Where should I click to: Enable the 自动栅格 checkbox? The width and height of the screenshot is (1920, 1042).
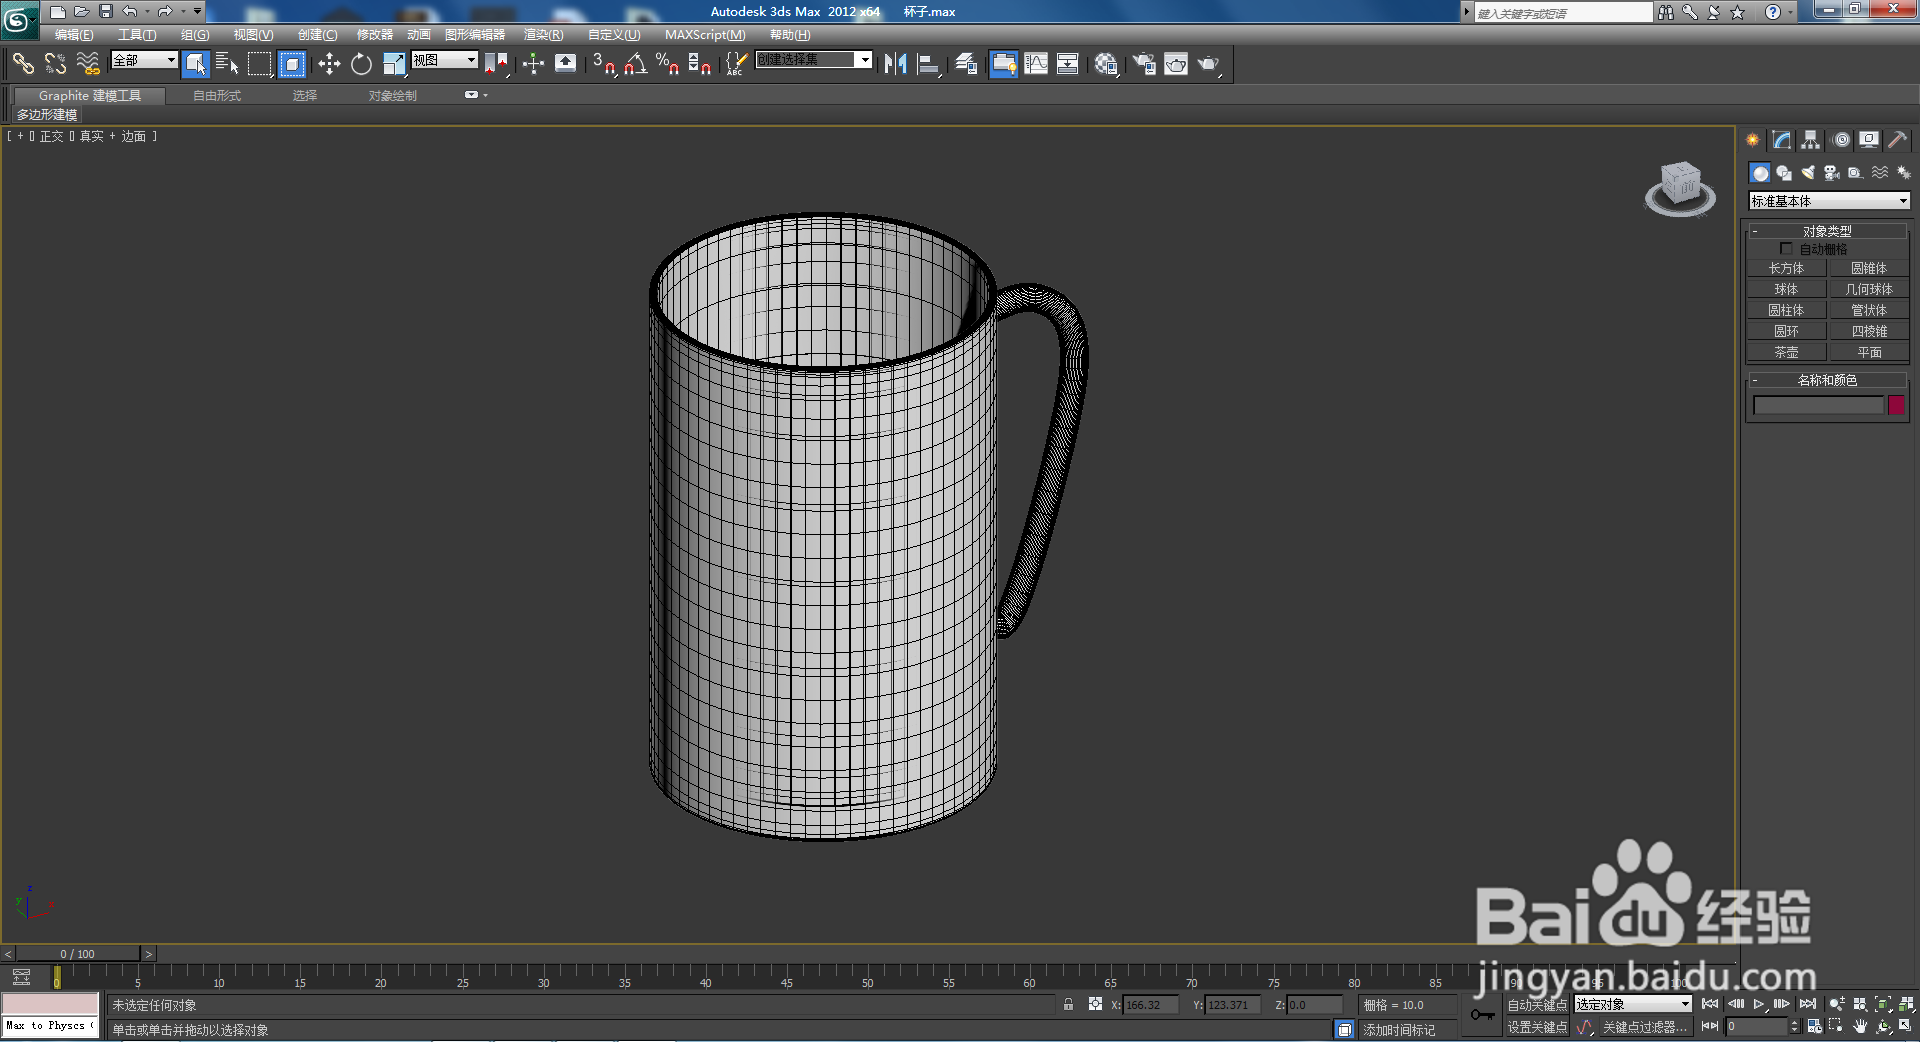coord(1786,248)
